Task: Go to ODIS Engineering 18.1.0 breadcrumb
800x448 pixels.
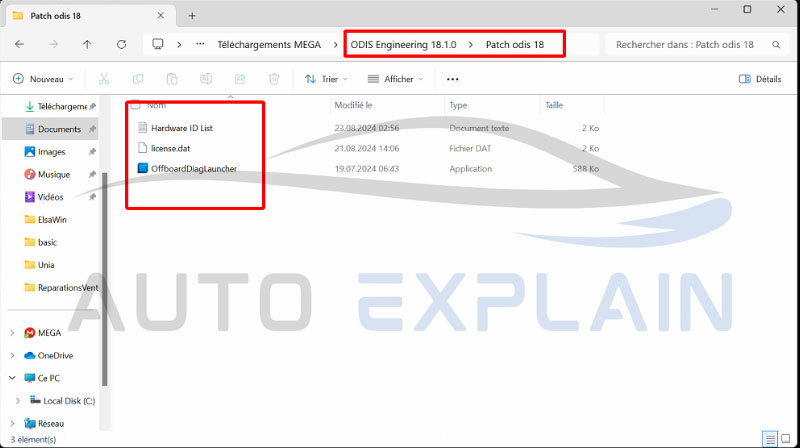Action: click(x=404, y=45)
